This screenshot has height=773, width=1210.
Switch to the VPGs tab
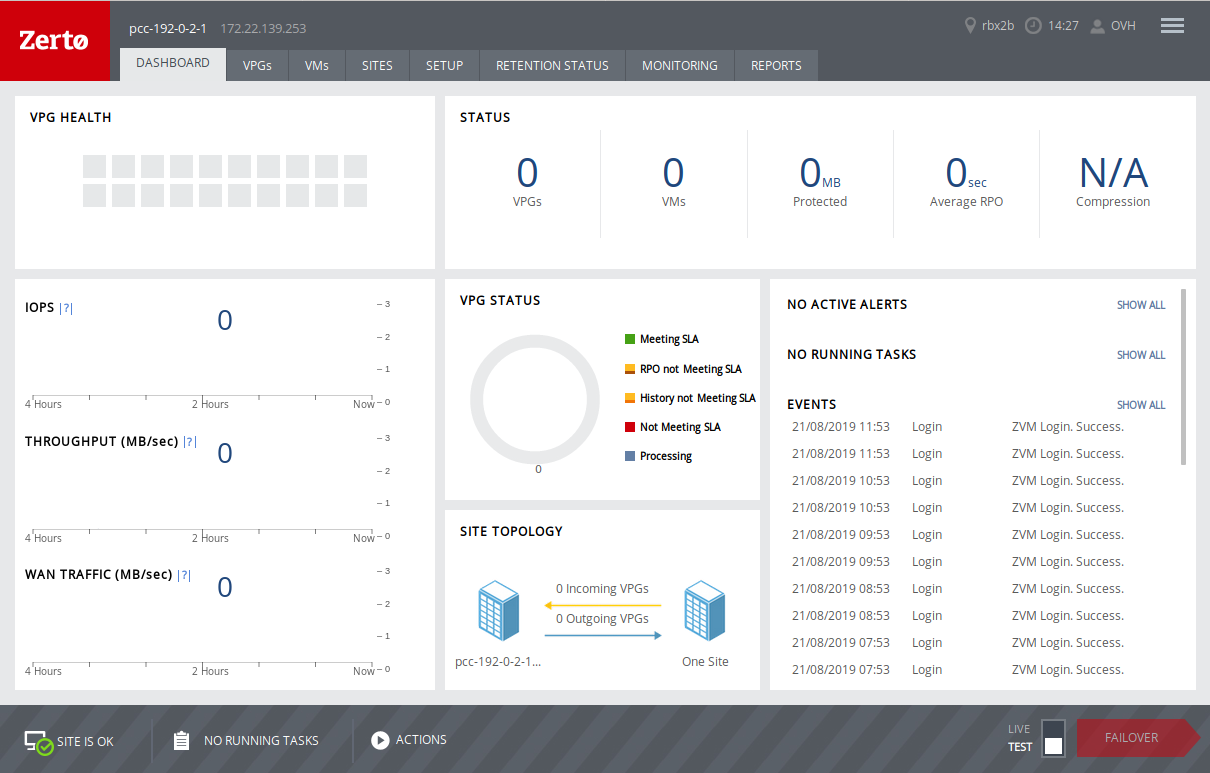click(x=257, y=65)
